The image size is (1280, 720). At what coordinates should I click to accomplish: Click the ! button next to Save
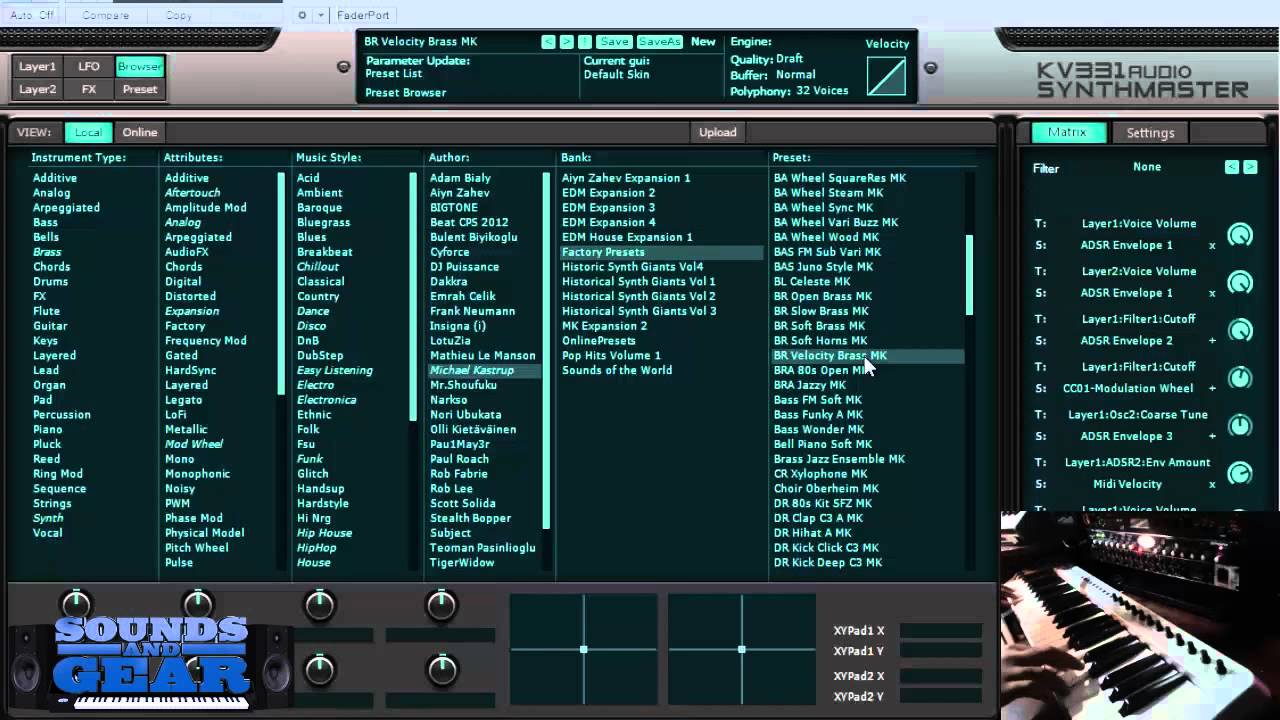[584, 42]
